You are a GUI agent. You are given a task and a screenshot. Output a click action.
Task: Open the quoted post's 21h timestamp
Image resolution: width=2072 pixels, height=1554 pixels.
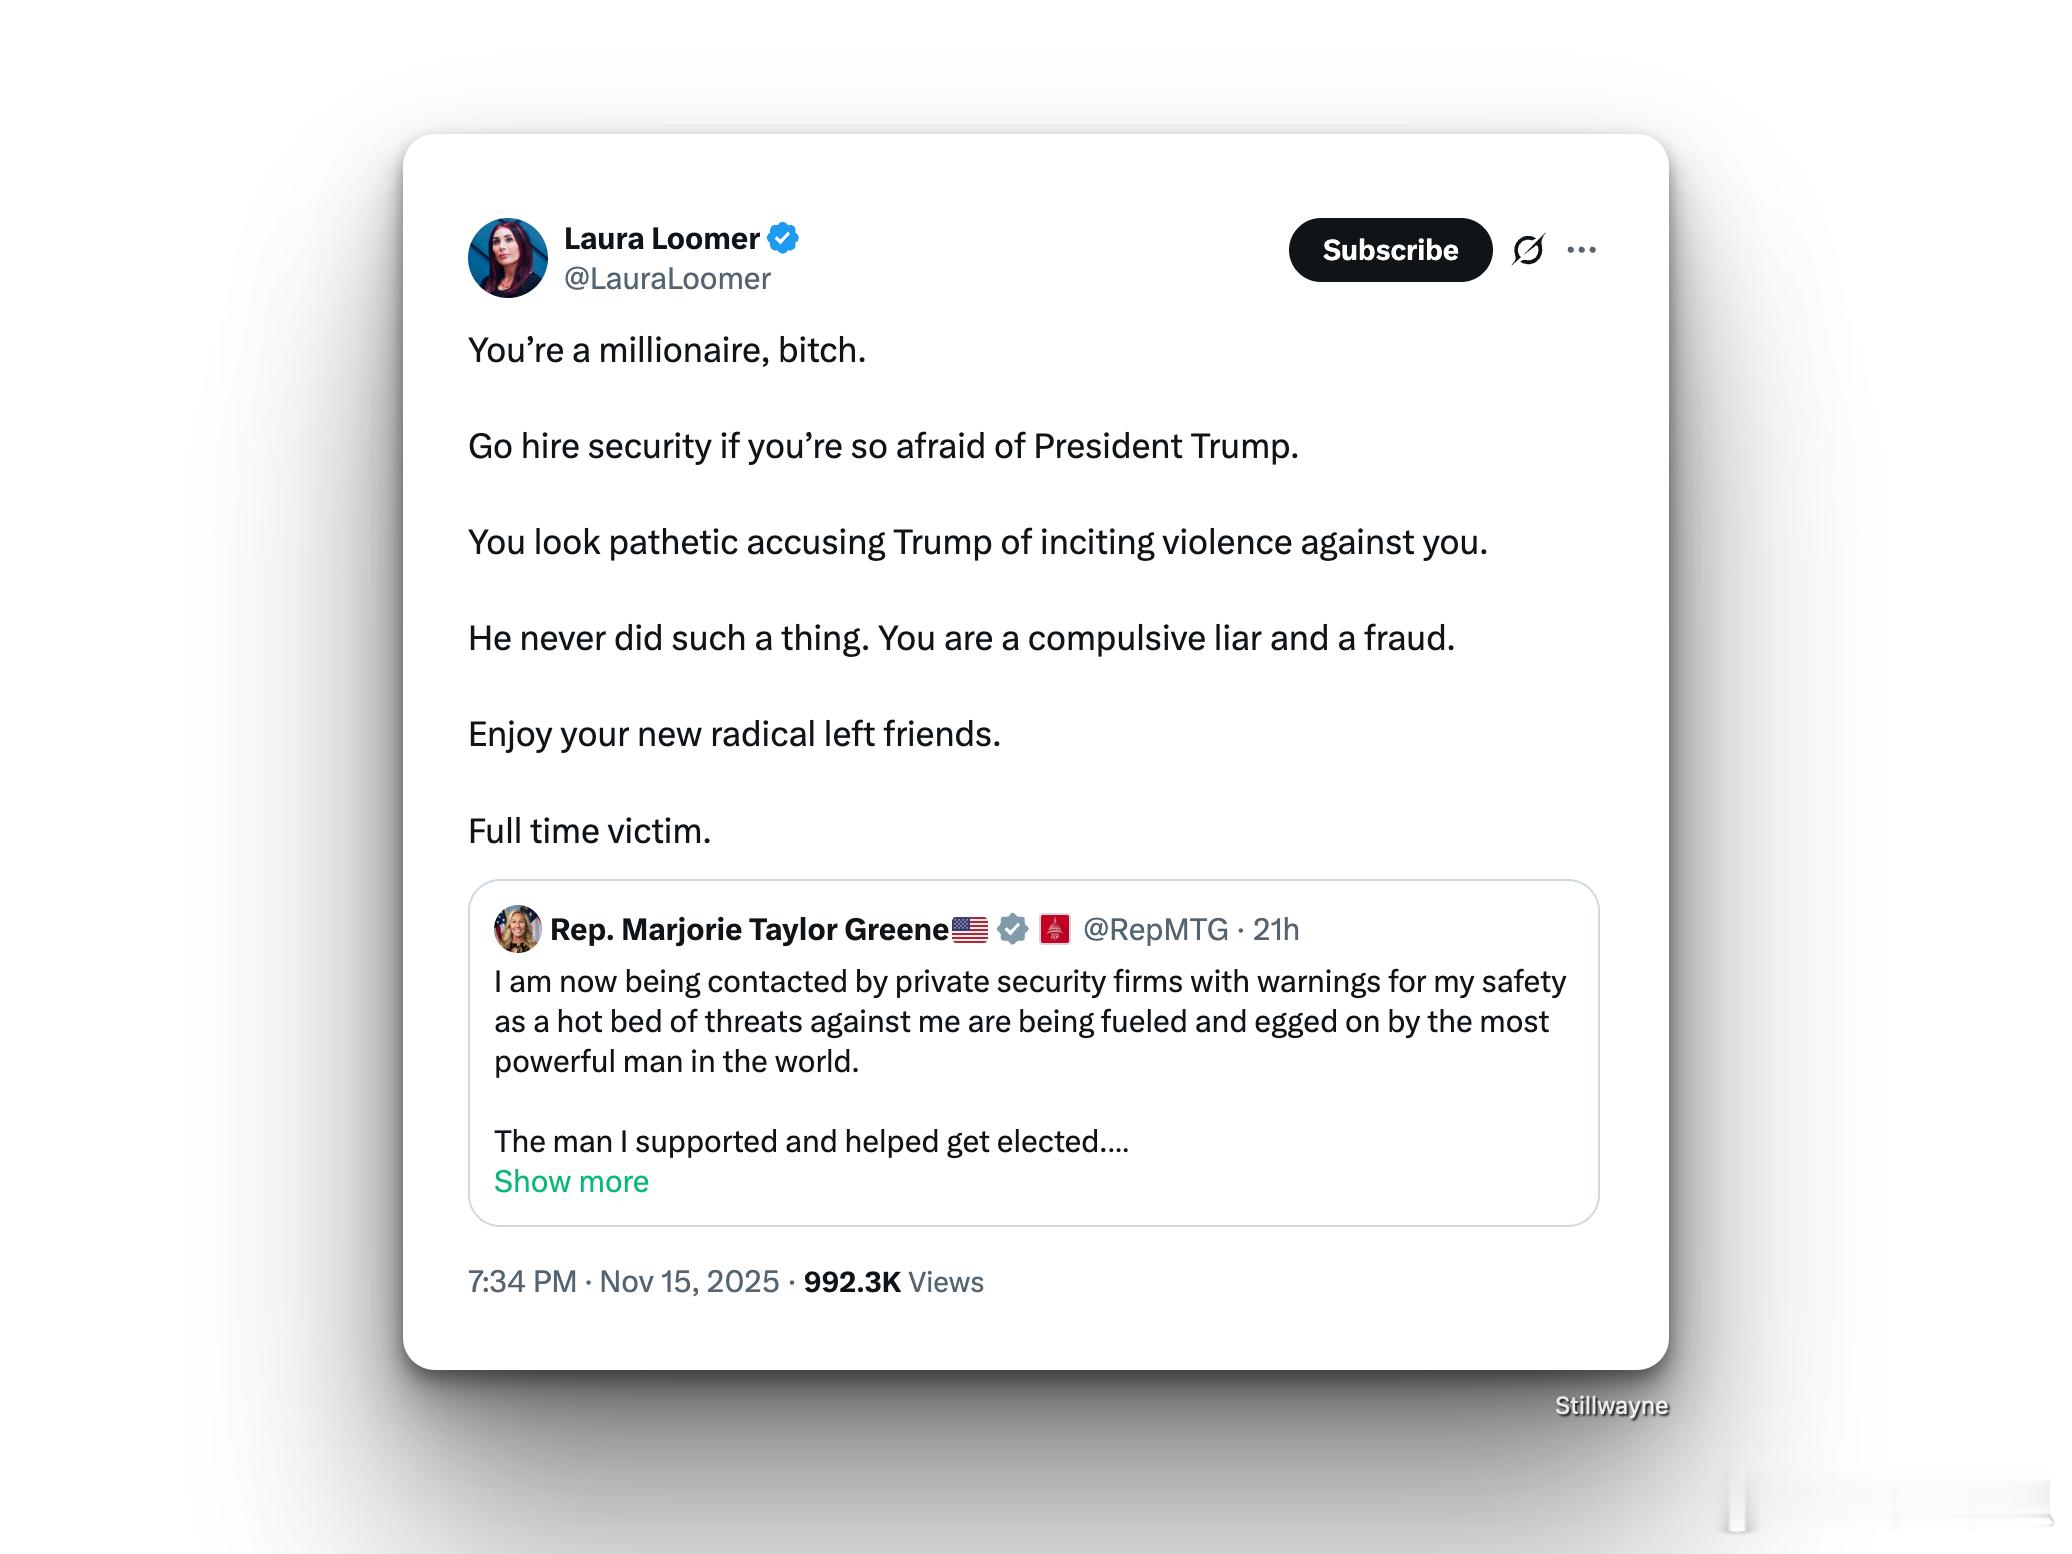(x=1276, y=930)
